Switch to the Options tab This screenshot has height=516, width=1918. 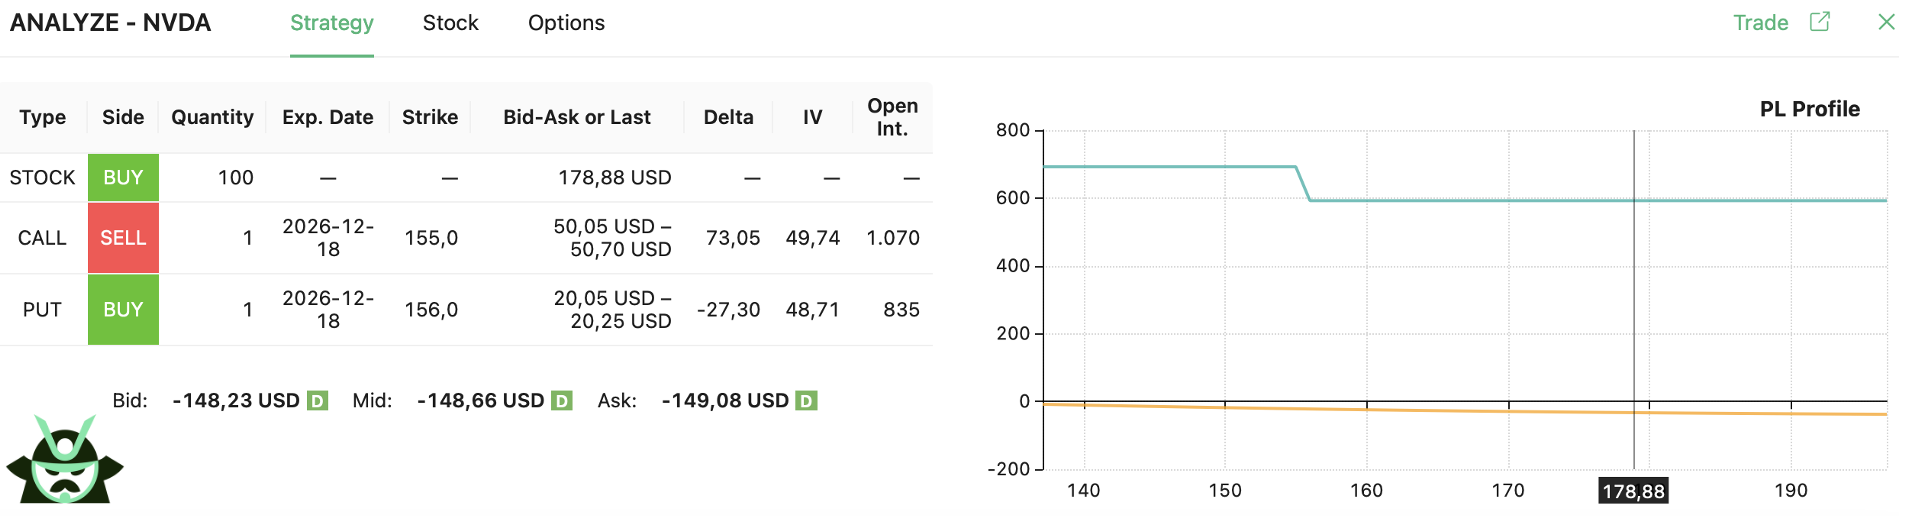566,23
